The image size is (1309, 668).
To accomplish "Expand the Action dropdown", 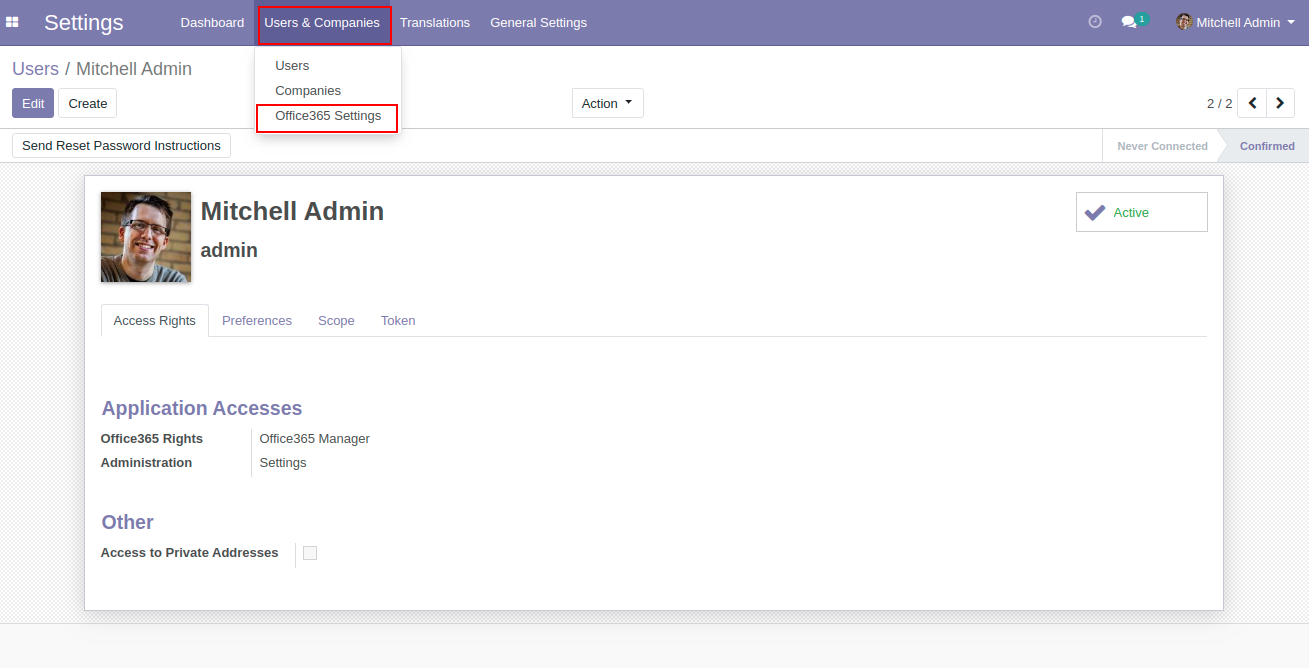I will [607, 103].
